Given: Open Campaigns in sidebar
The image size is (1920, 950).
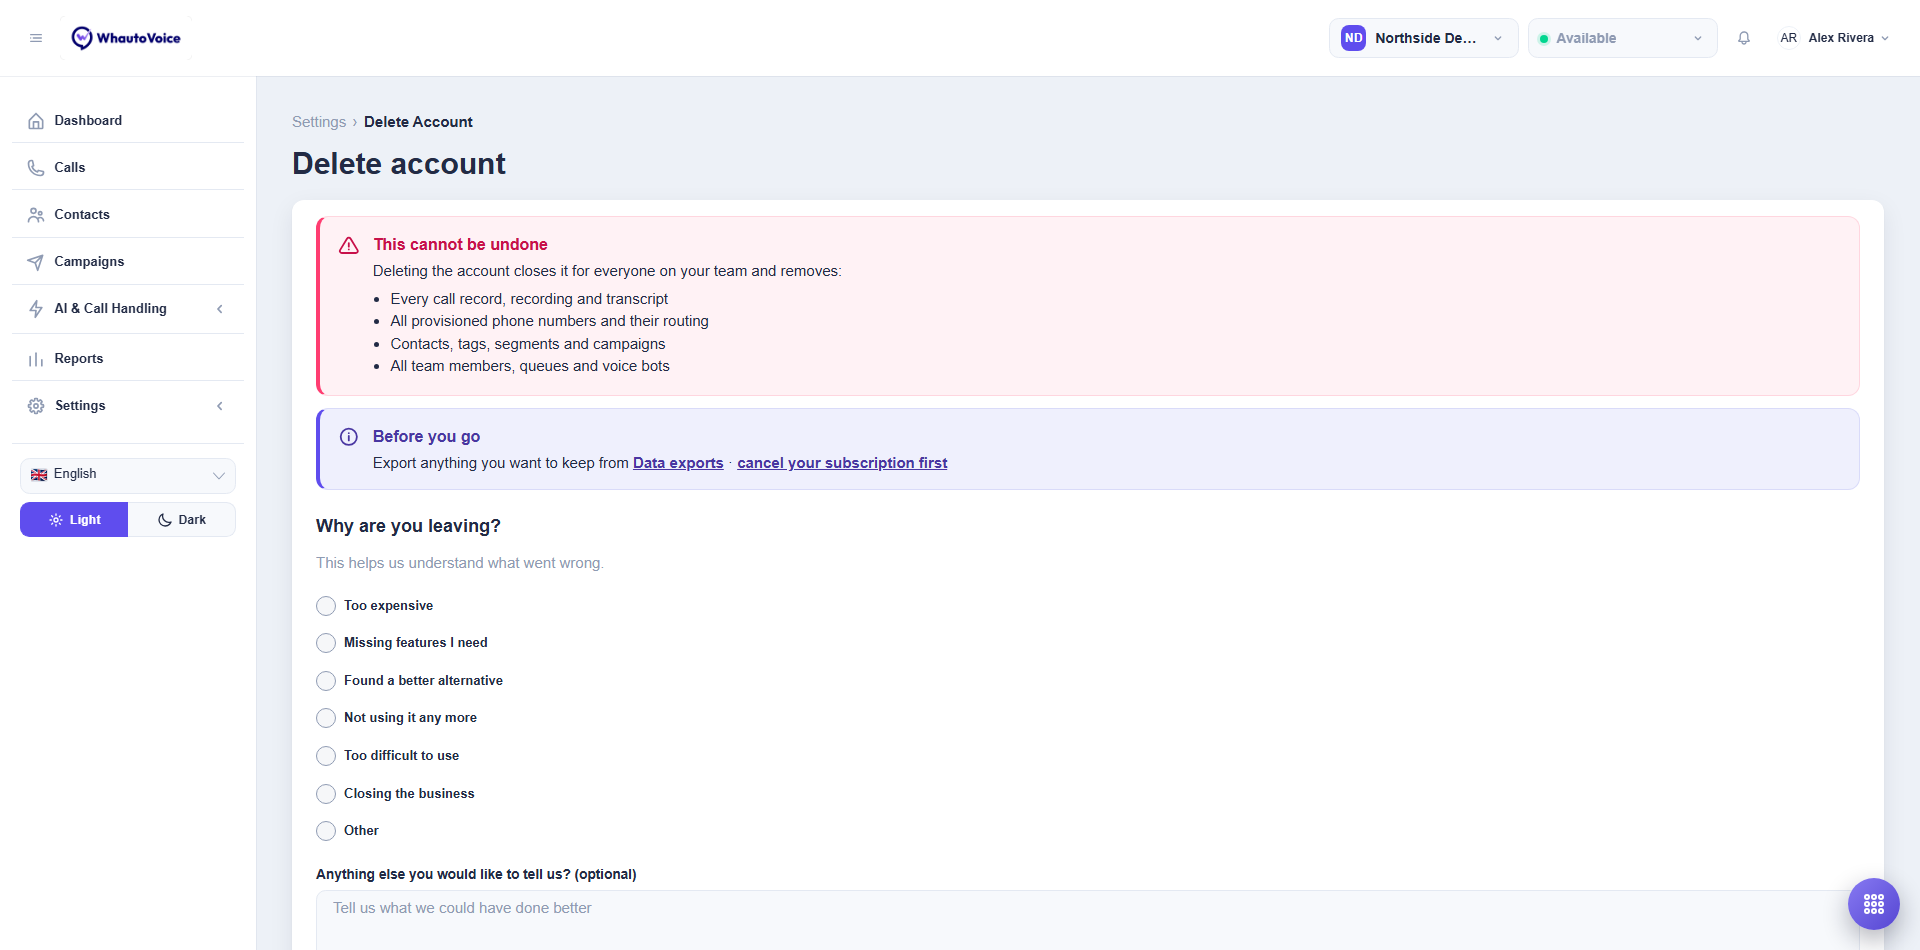Looking at the screenshot, I should click(128, 261).
